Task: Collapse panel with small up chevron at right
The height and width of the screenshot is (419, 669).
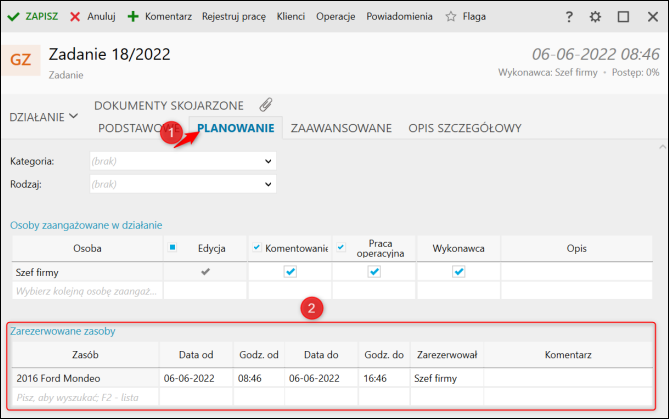Action: point(662,147)
